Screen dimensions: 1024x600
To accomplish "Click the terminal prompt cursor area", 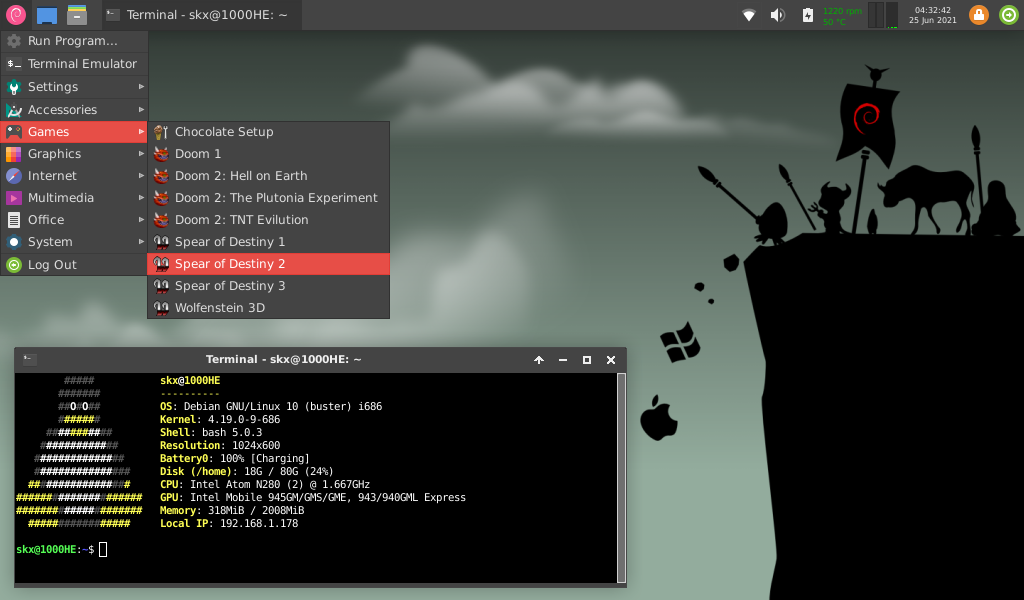I will click(x=103, y=549).
